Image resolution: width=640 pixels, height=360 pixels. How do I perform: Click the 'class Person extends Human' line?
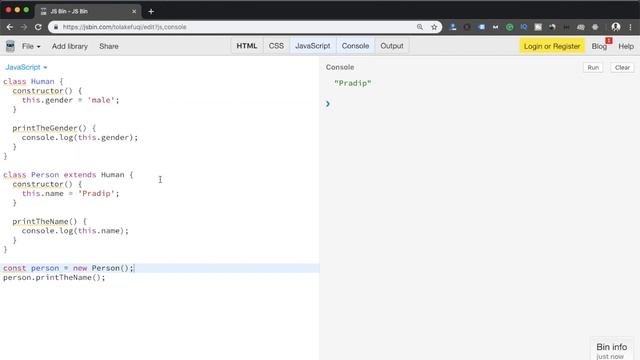[68, 175]
